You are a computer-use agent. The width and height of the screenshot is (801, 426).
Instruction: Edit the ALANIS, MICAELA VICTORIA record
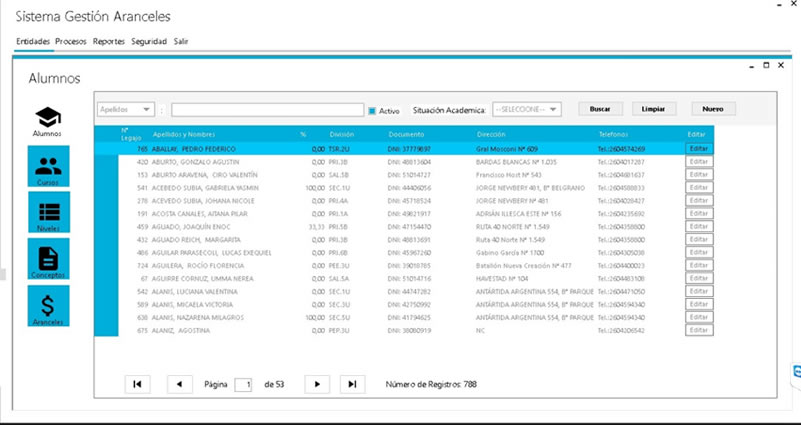tap(699, 304)
